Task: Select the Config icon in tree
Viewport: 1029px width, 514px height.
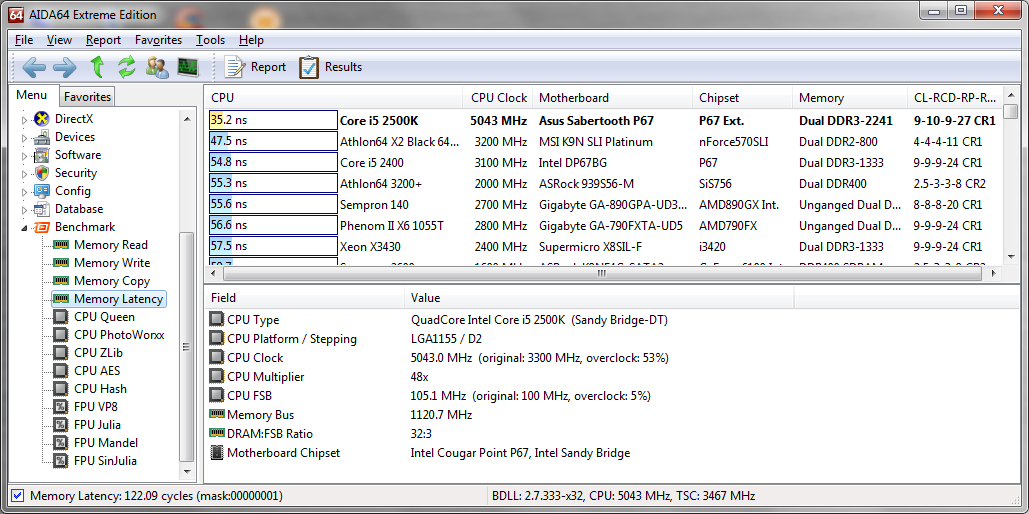Action: pos(41,192)
